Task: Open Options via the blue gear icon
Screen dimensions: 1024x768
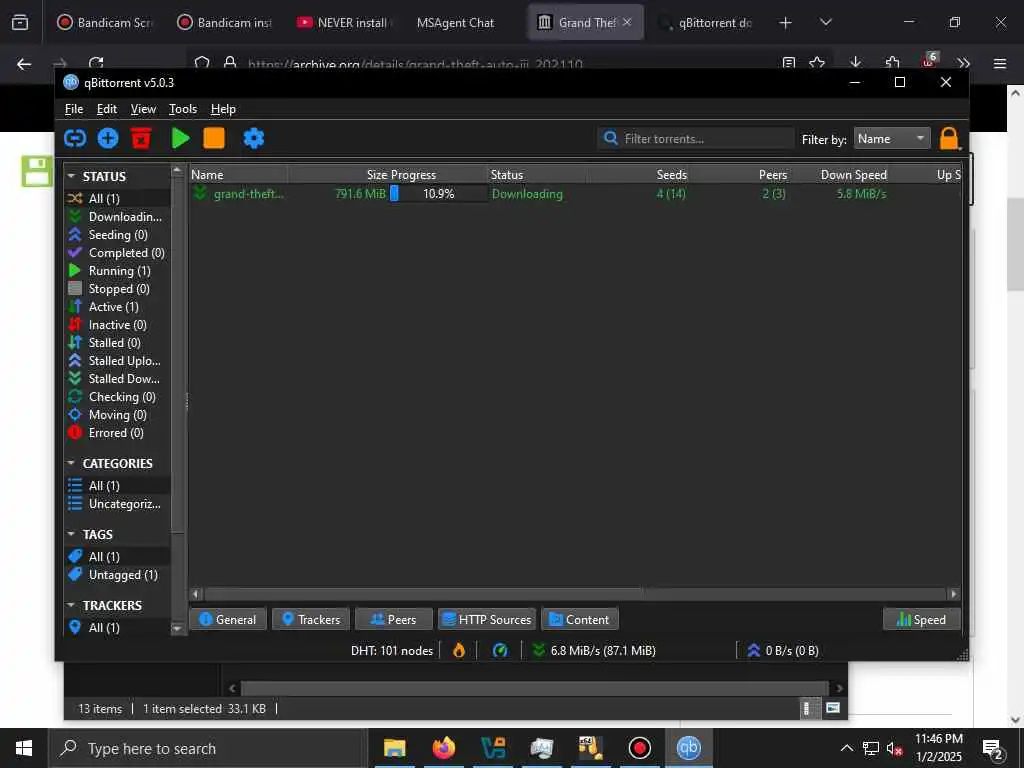Action: pos(253,138)
